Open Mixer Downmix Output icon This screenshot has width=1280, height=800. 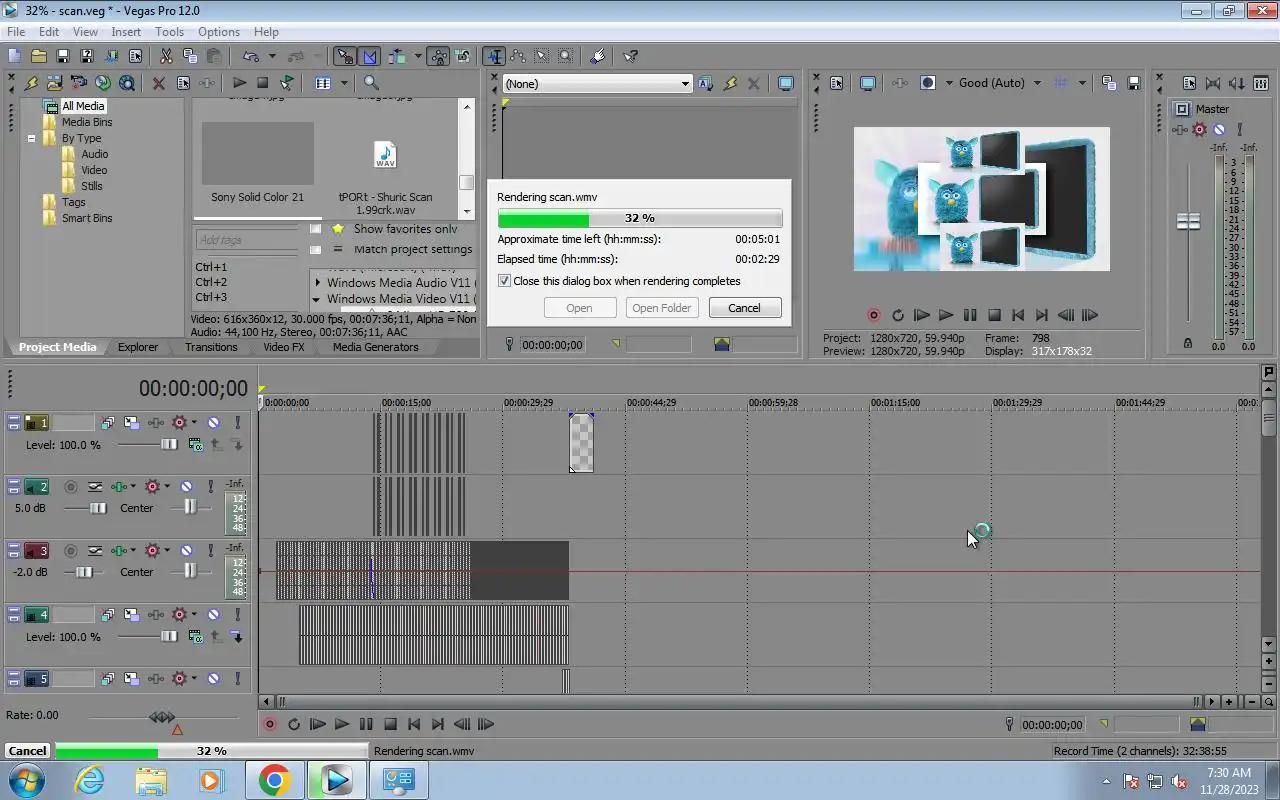point(1213,83)
